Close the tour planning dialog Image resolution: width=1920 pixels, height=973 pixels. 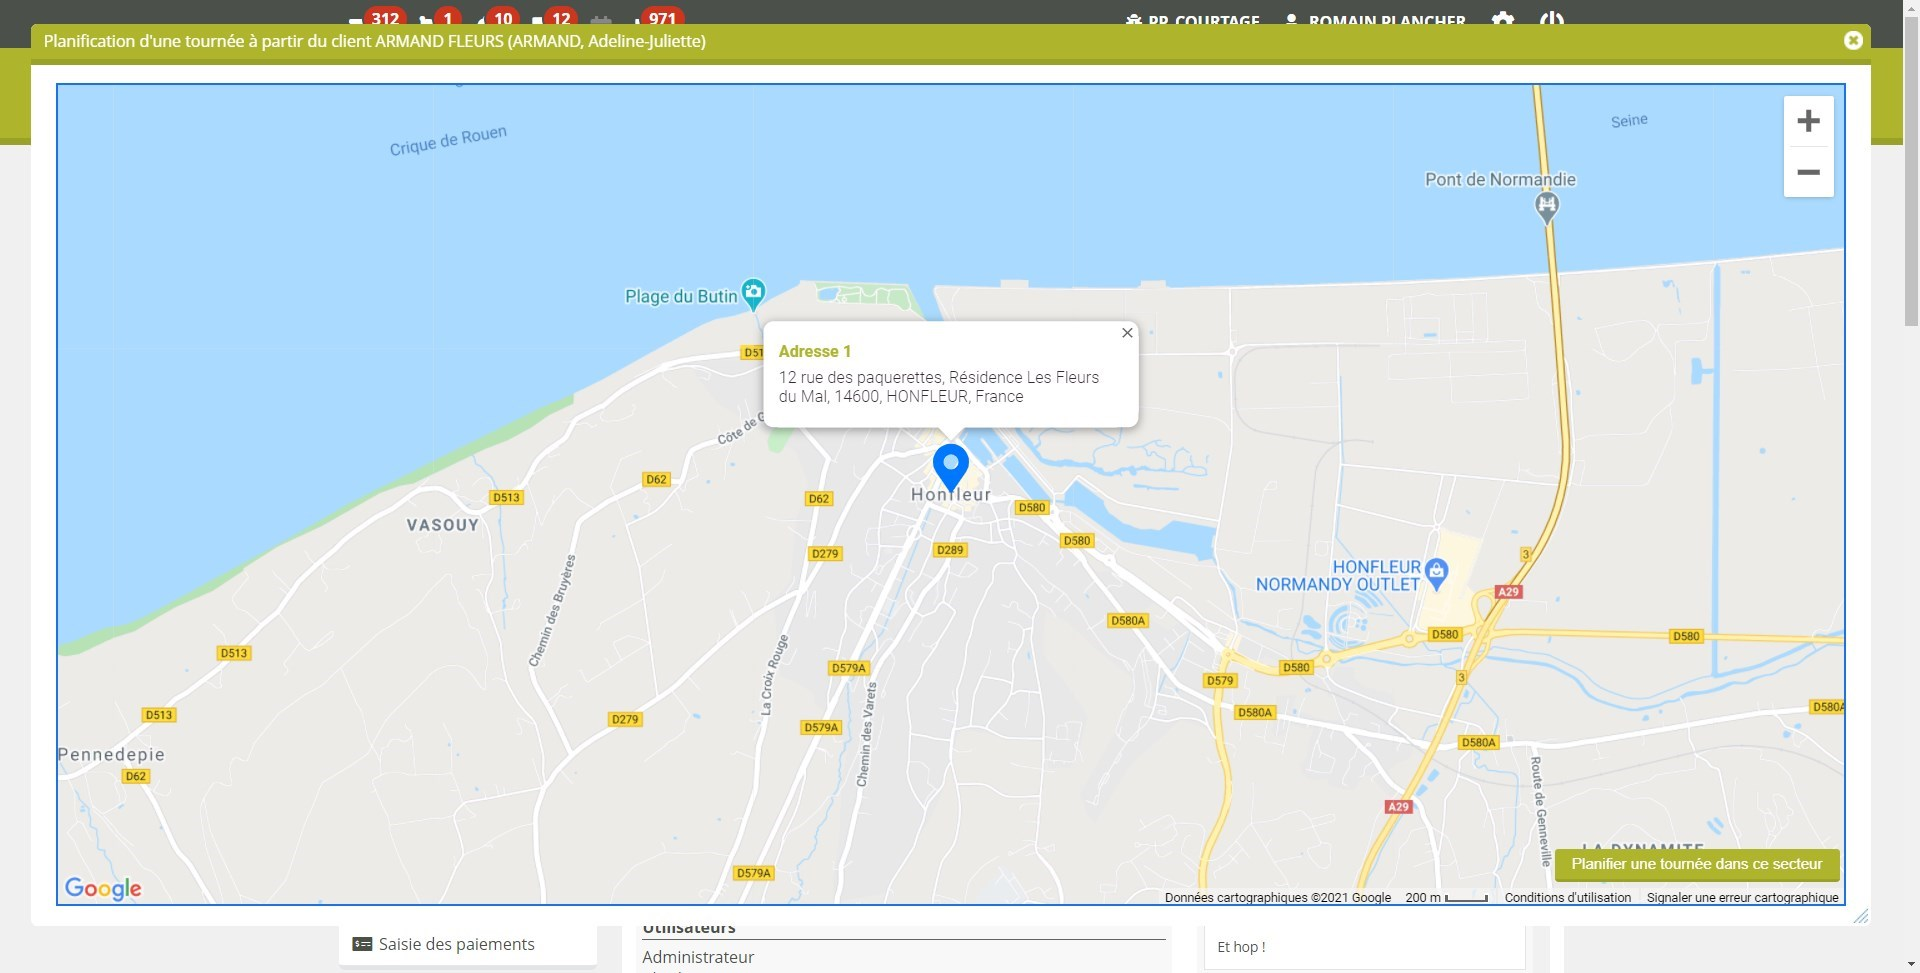click(1853, 40)
